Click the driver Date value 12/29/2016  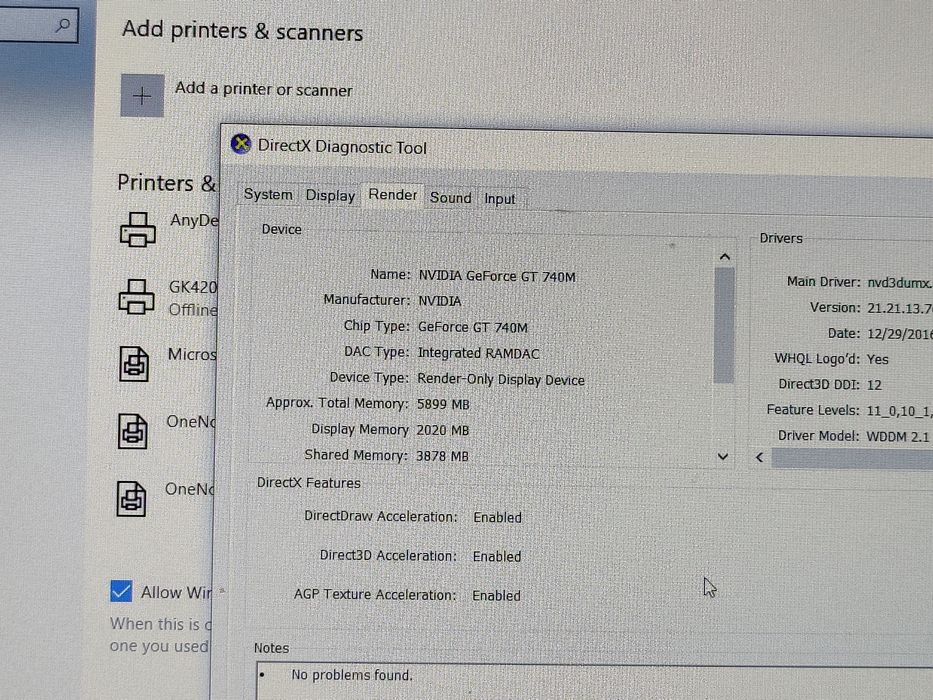[x=900, y=334]
